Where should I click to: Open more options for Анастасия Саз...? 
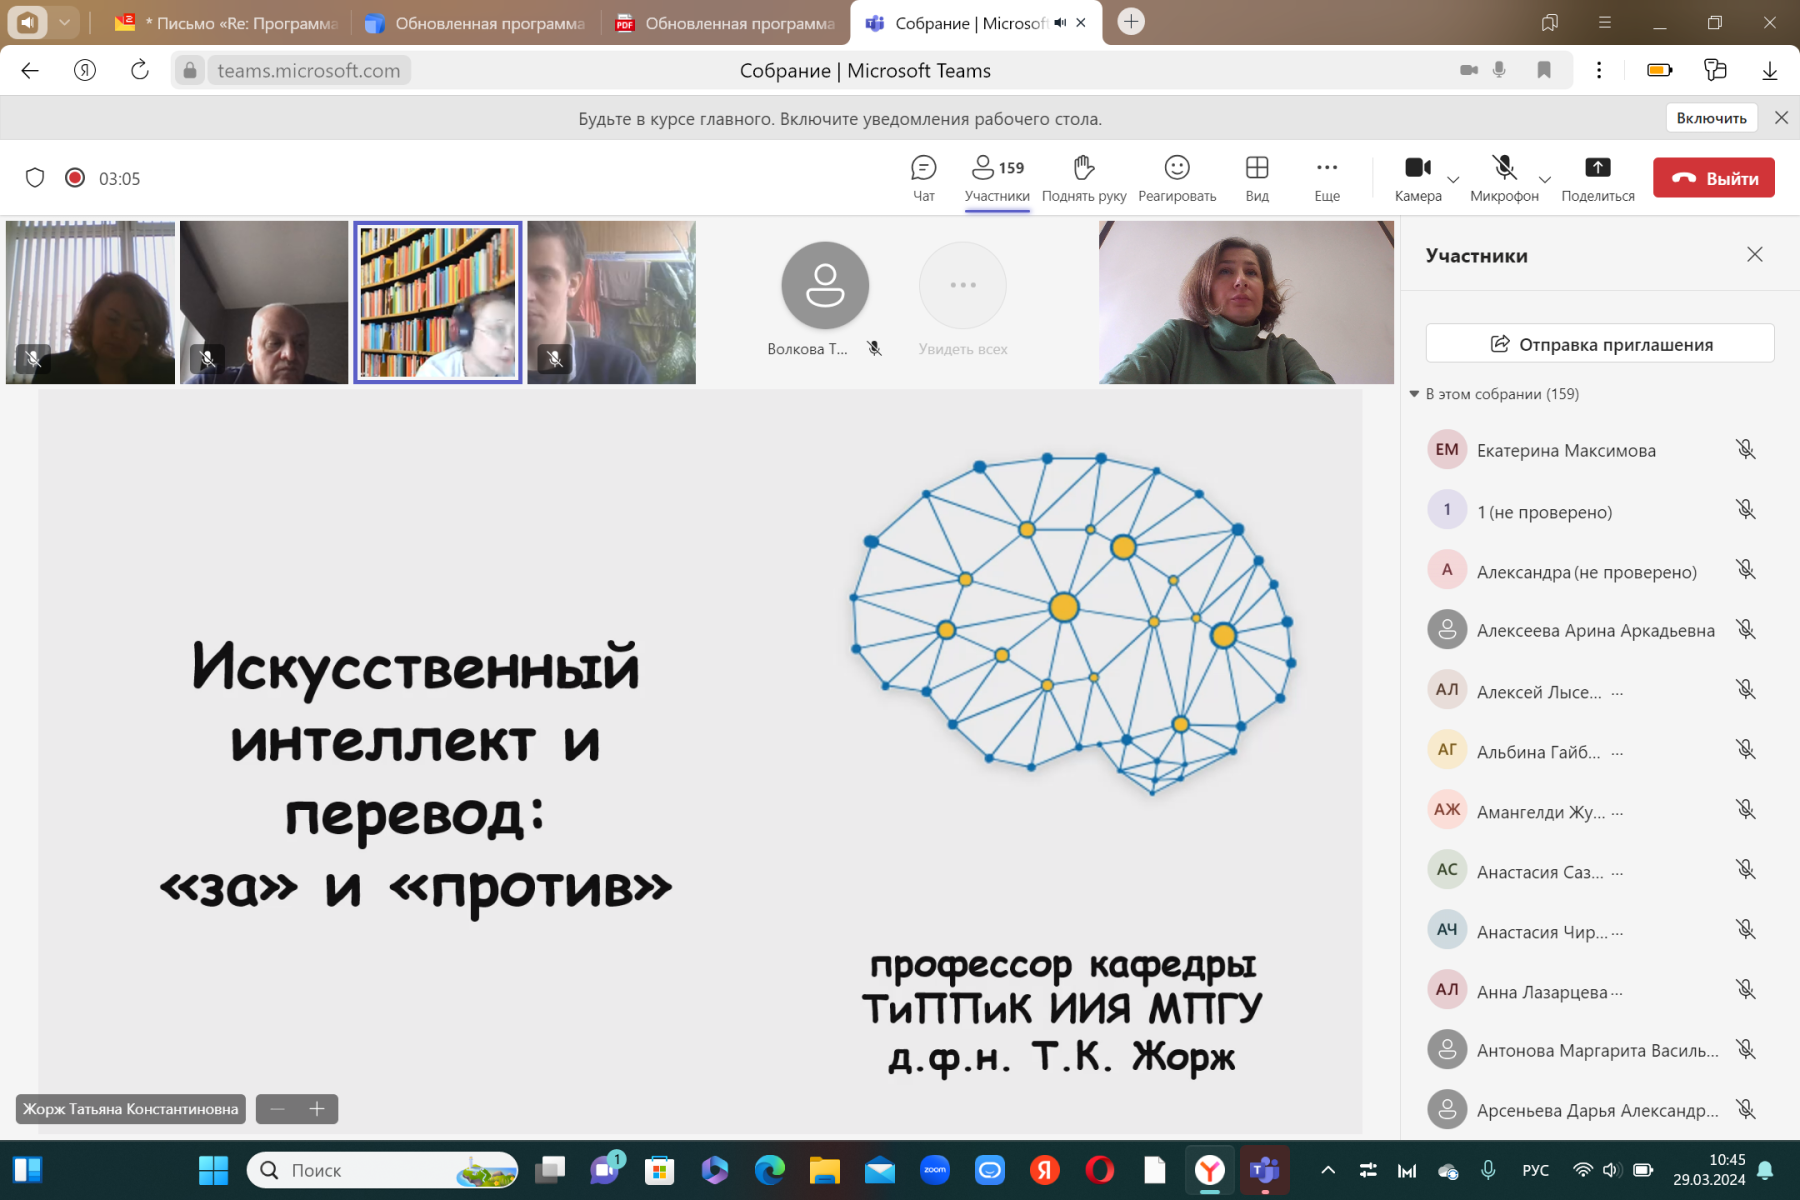point(1618,872)
